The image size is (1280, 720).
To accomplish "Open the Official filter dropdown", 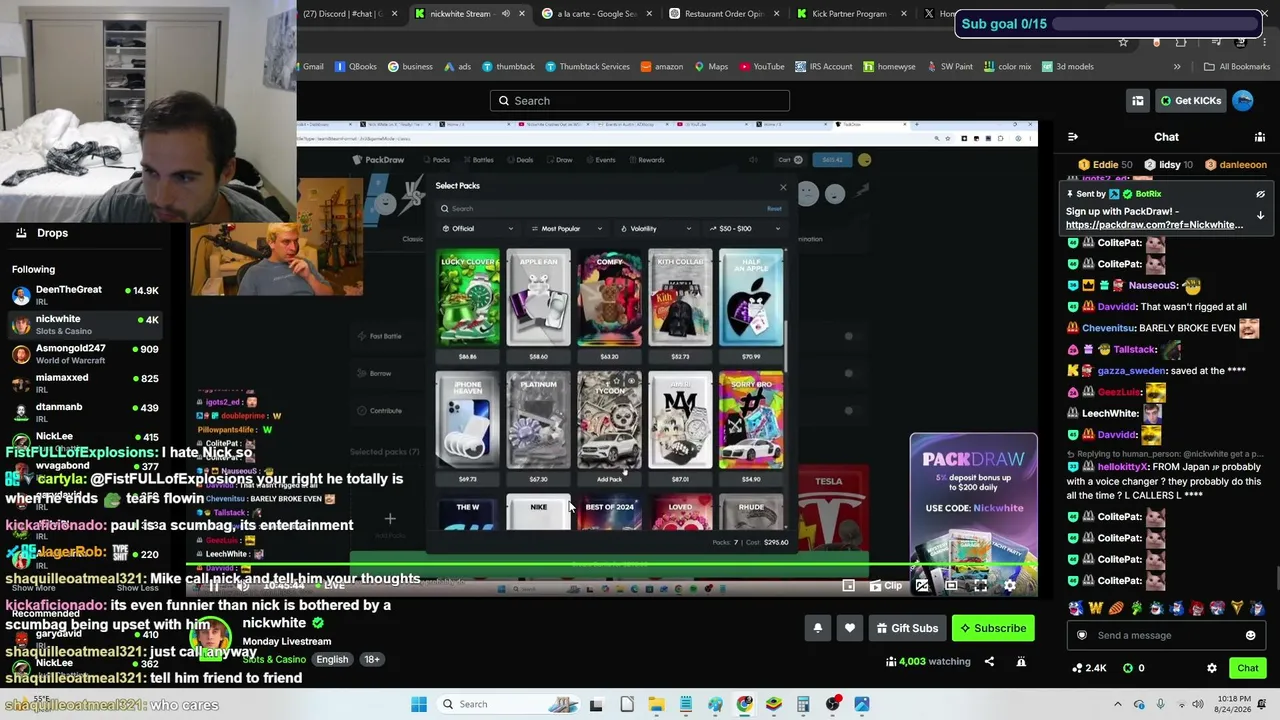I will pos(478,229).
